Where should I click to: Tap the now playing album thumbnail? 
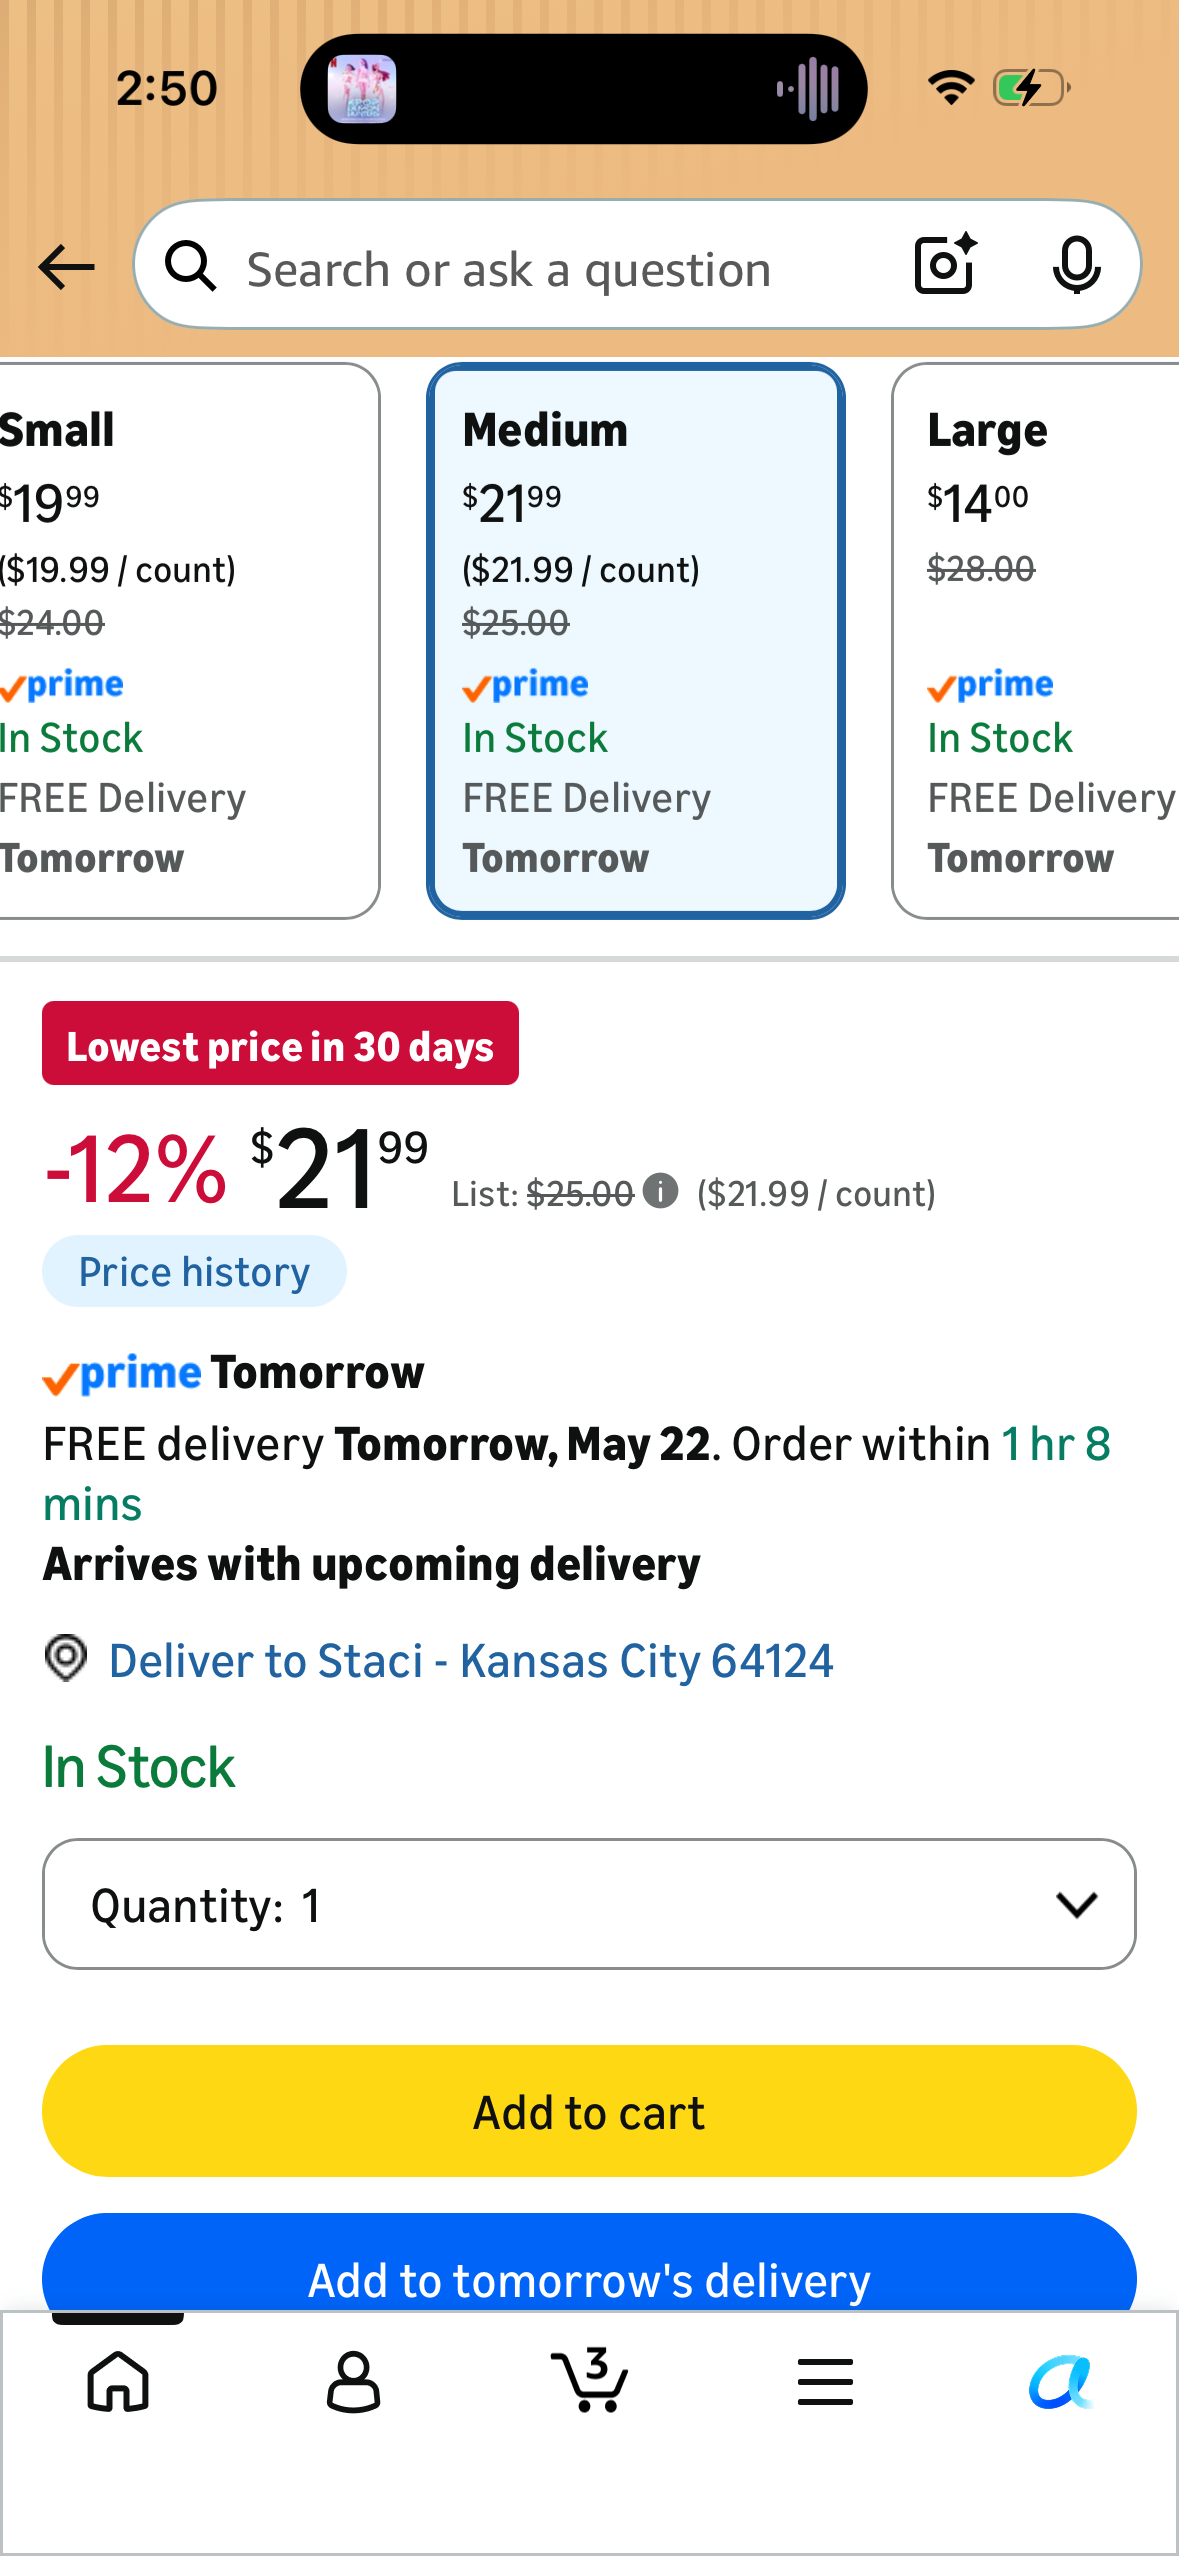(362, 89)
